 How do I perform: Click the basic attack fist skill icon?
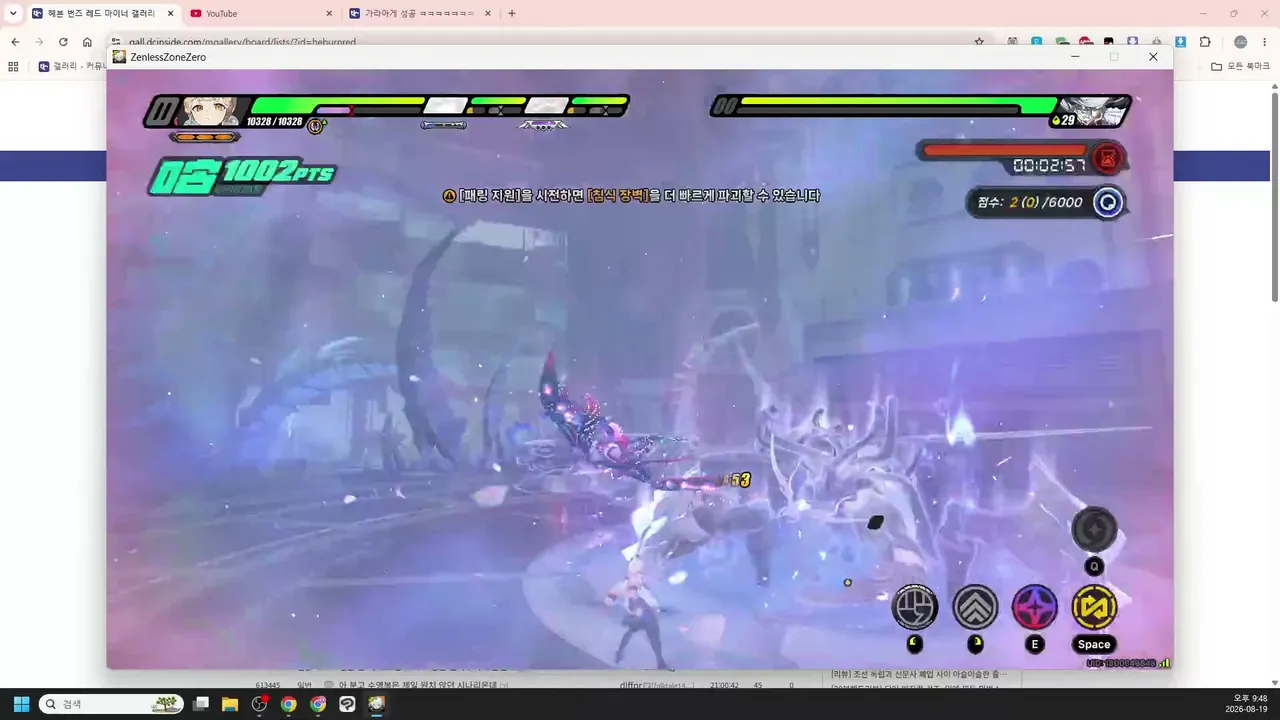[915, 607]
